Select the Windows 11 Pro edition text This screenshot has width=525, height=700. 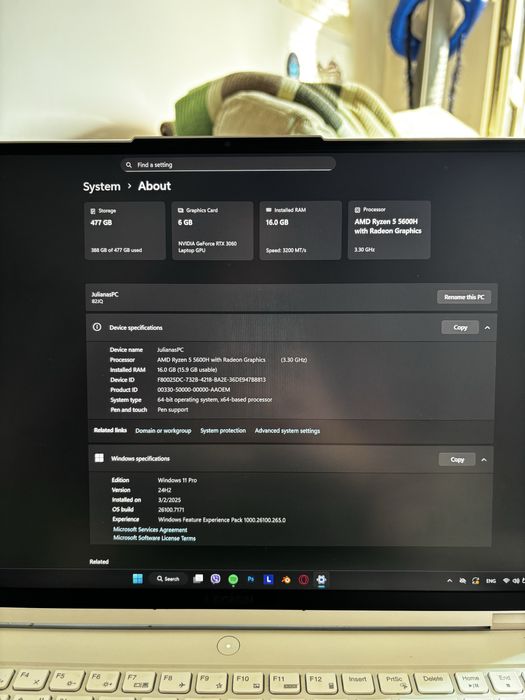(x=177, y=480)
